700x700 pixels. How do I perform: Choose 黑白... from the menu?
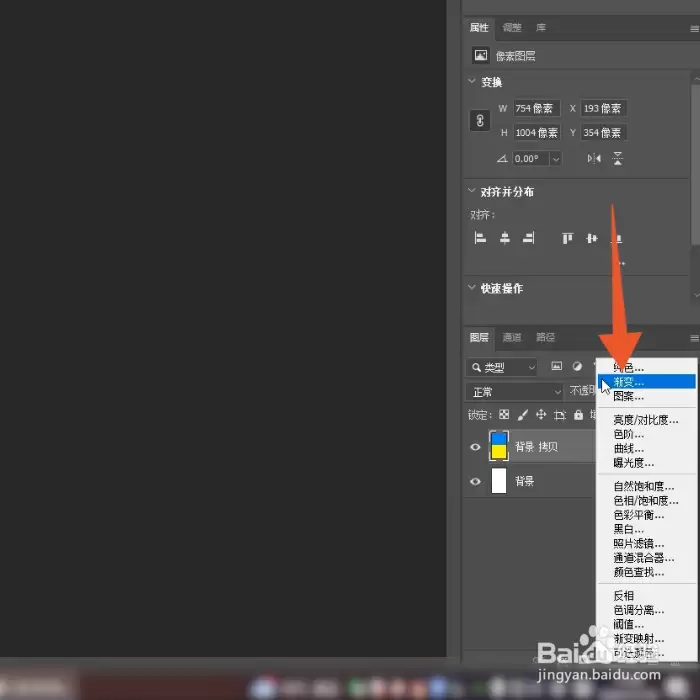point(646,529)
